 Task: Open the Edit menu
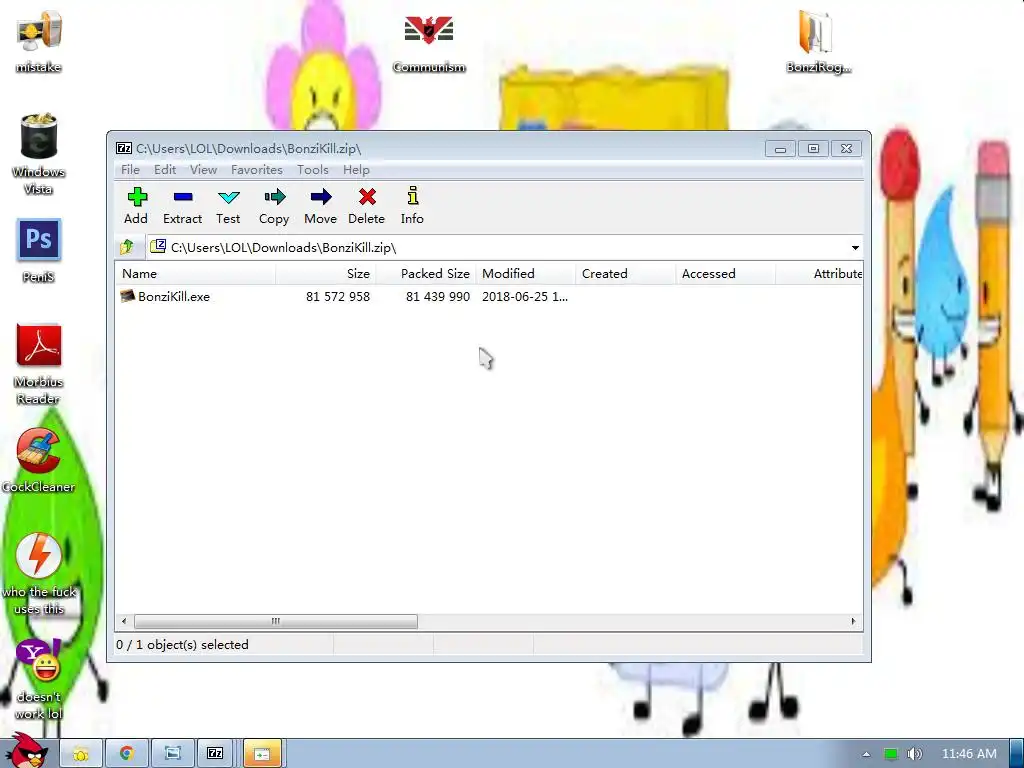pos(165,170)
